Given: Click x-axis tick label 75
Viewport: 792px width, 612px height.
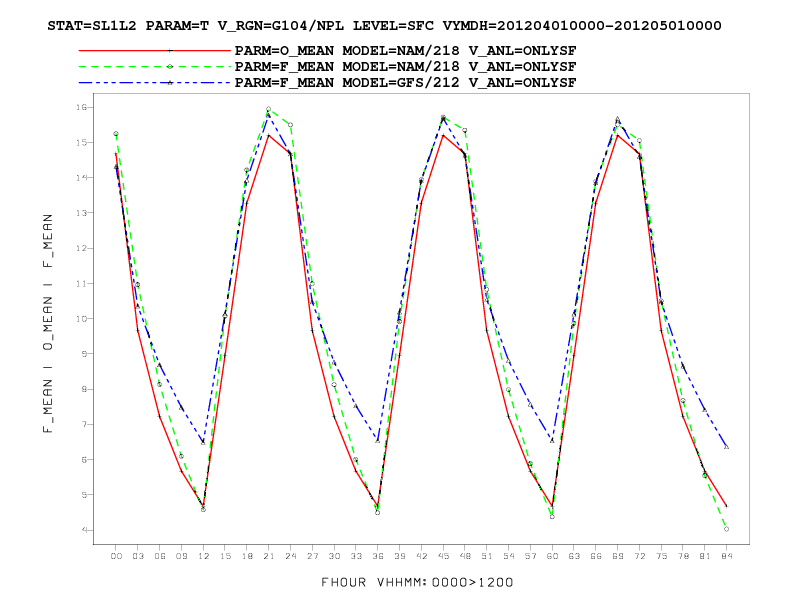Looking at the screenshot, I should click(x=661, y=556).
